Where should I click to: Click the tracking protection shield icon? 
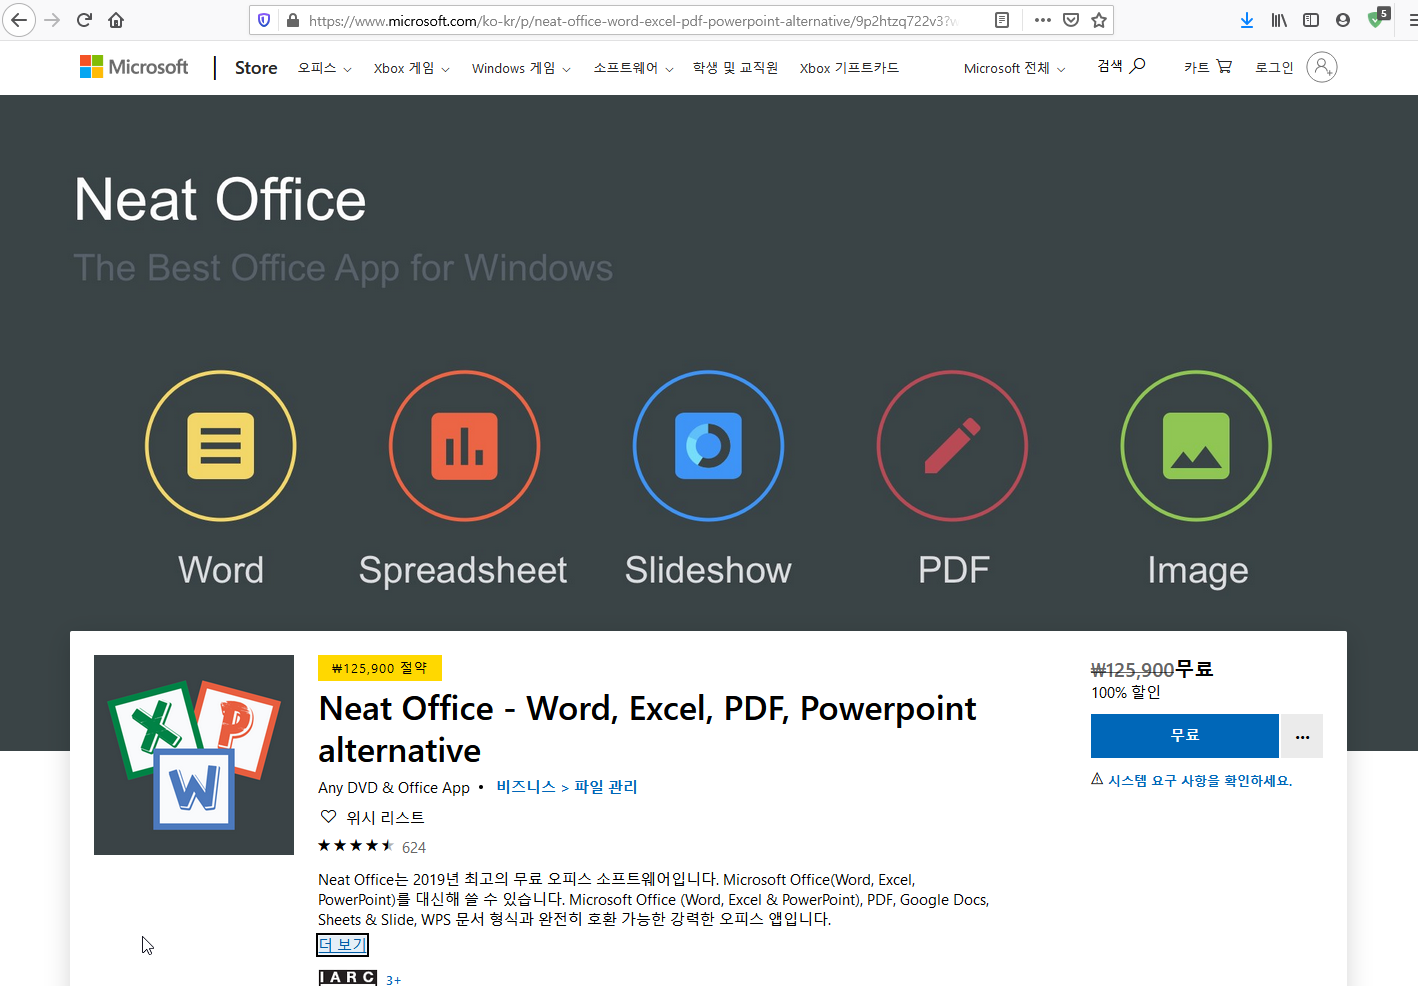click(x=264, y=20)
